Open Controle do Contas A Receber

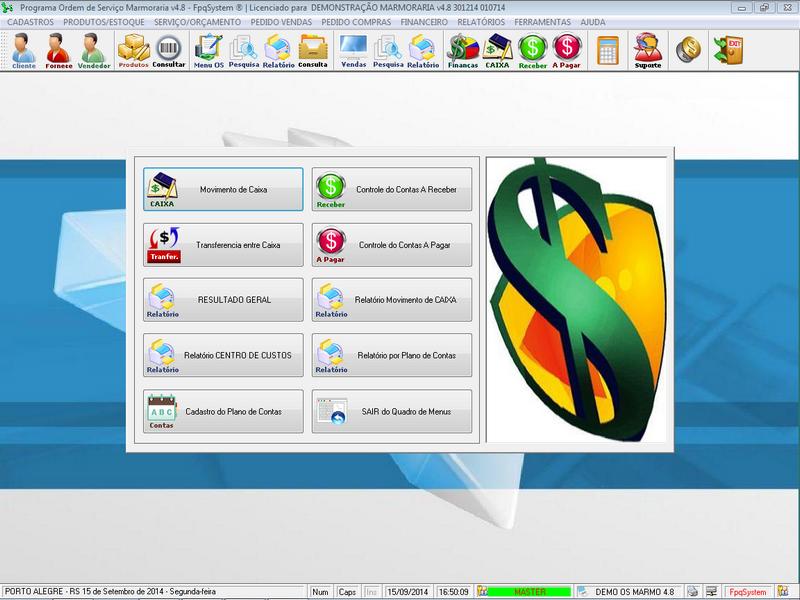click(x=392, y=189)
